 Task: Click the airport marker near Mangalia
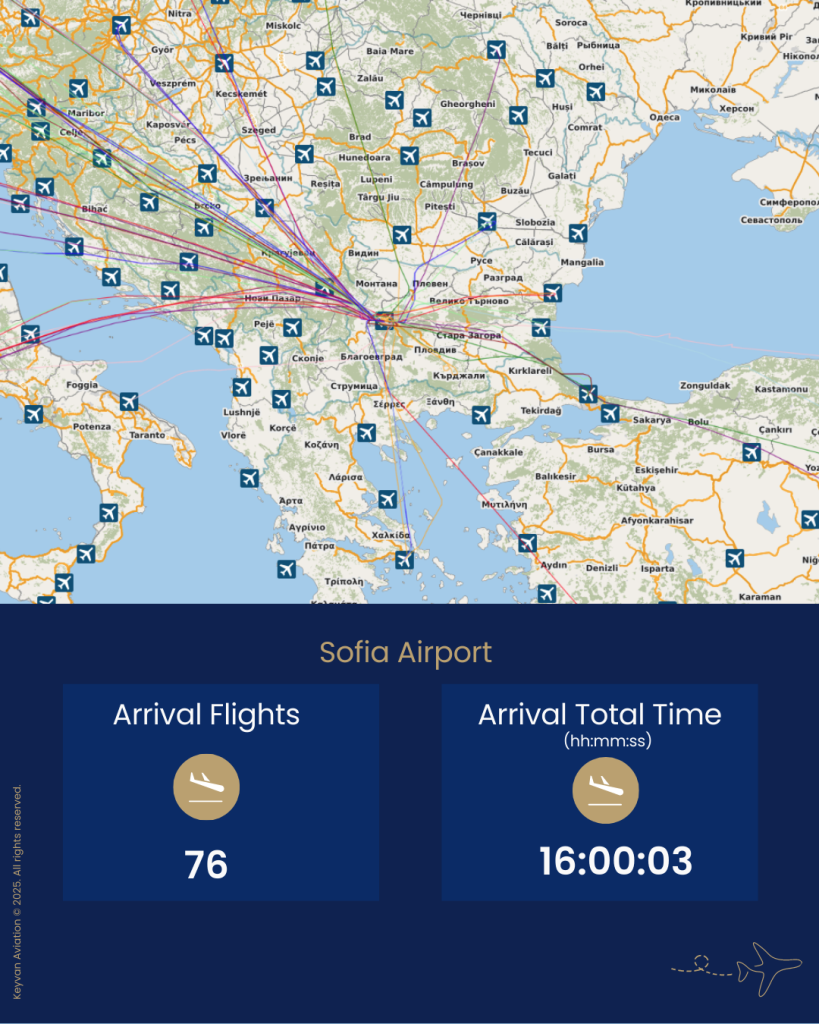click(577, 233)
